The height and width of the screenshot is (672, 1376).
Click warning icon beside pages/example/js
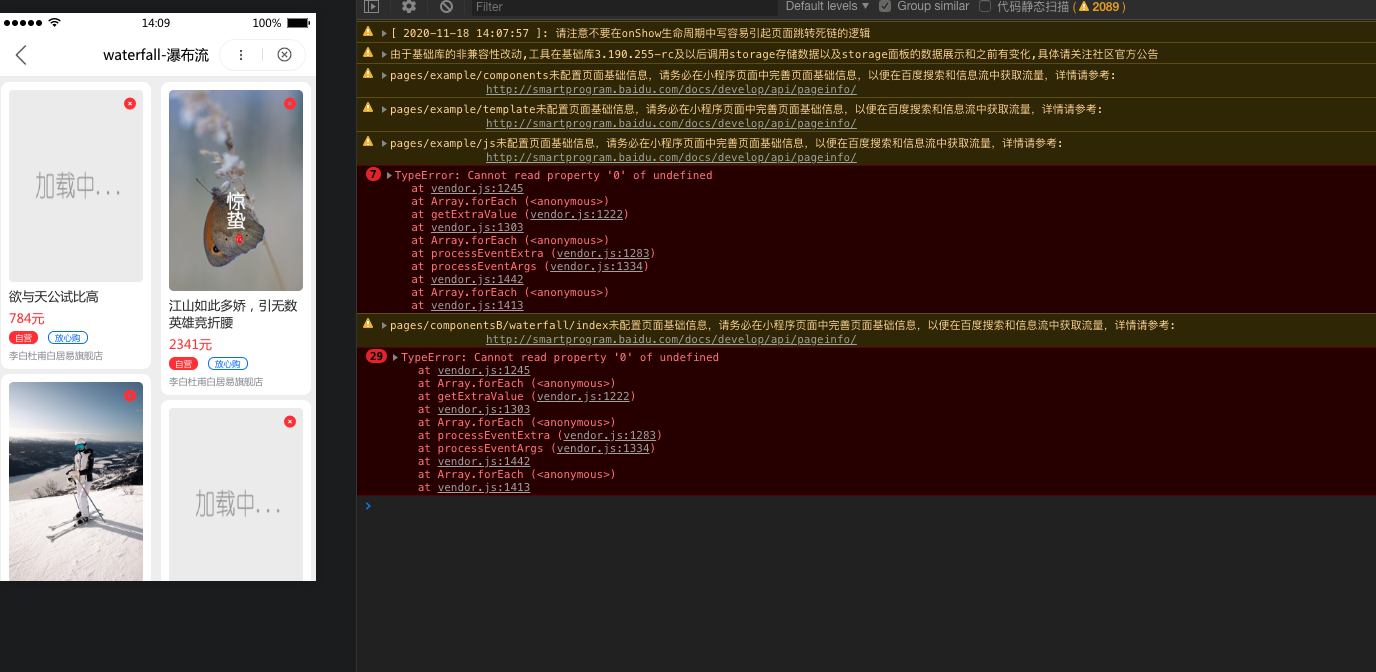(368, 142)
